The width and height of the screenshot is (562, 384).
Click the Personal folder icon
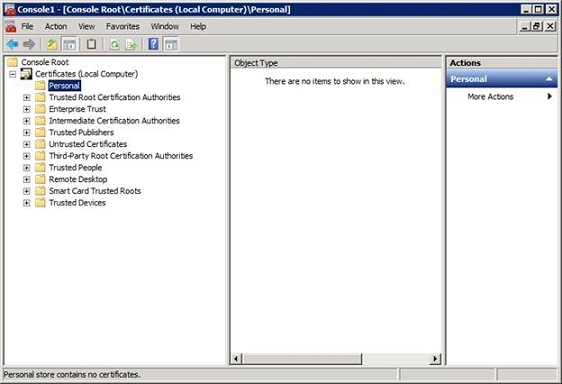40,86
